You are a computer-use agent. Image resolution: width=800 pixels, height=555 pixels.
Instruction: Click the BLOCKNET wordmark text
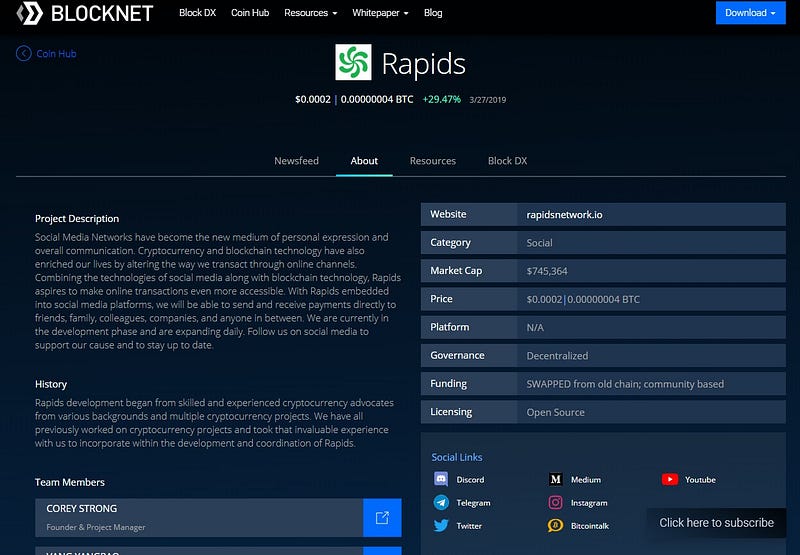(x=102, y=13)
